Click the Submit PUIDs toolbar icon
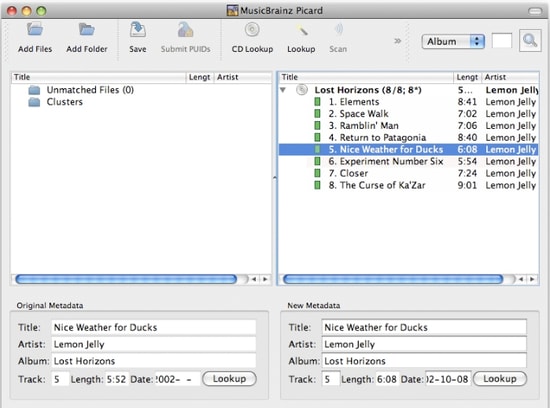 (185, 29)
